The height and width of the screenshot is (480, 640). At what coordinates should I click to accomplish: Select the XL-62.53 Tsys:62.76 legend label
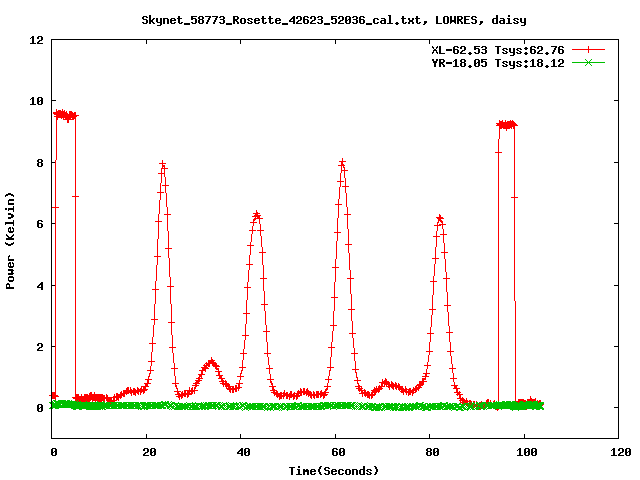pos(498,50)
